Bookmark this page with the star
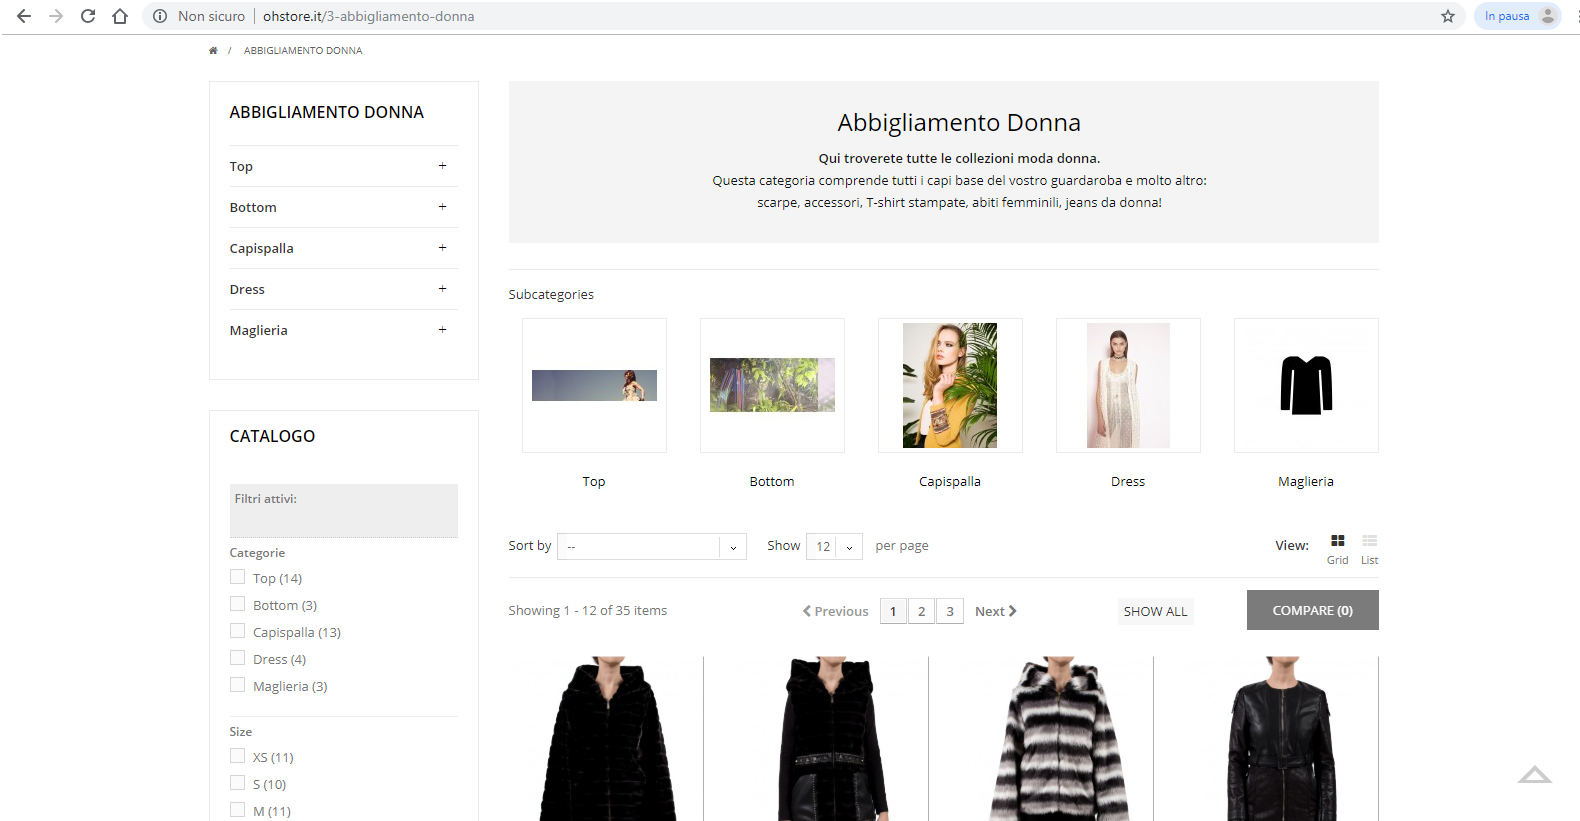 pos(1448,16)
